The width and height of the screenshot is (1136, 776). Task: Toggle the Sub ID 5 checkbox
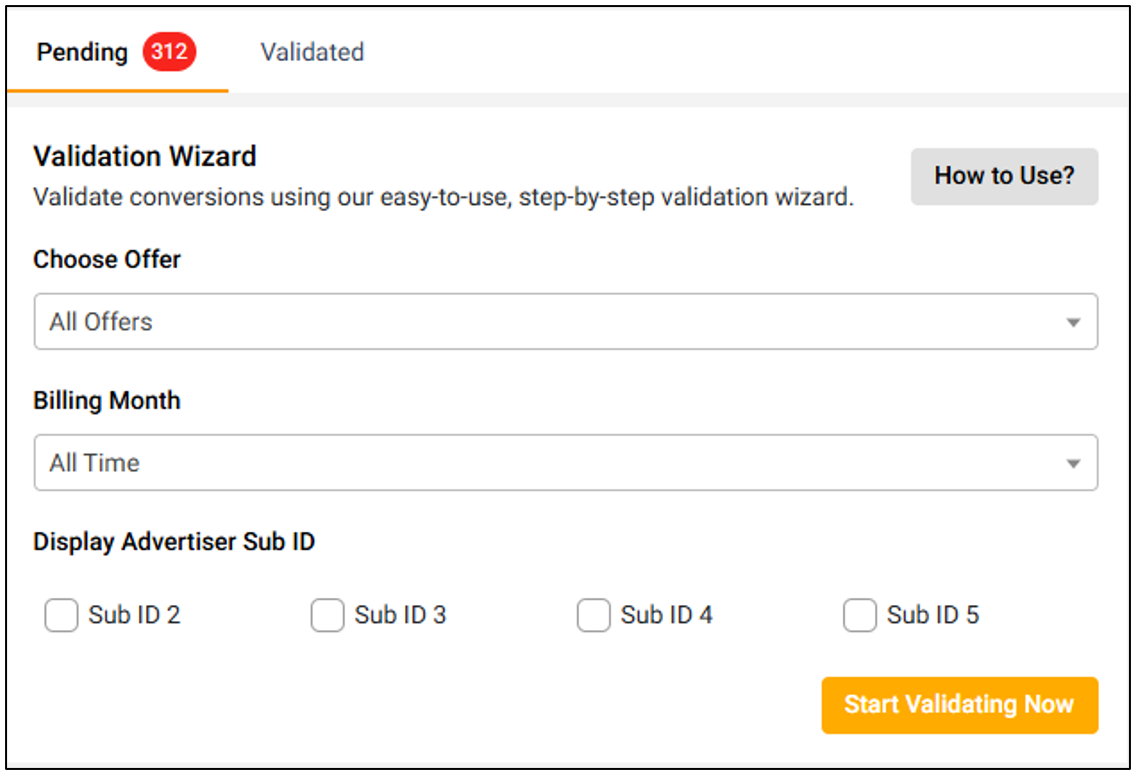coord(859,615)
